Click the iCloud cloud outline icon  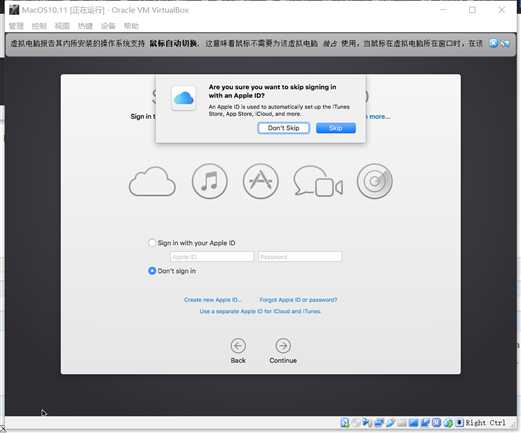click(152, 181)
